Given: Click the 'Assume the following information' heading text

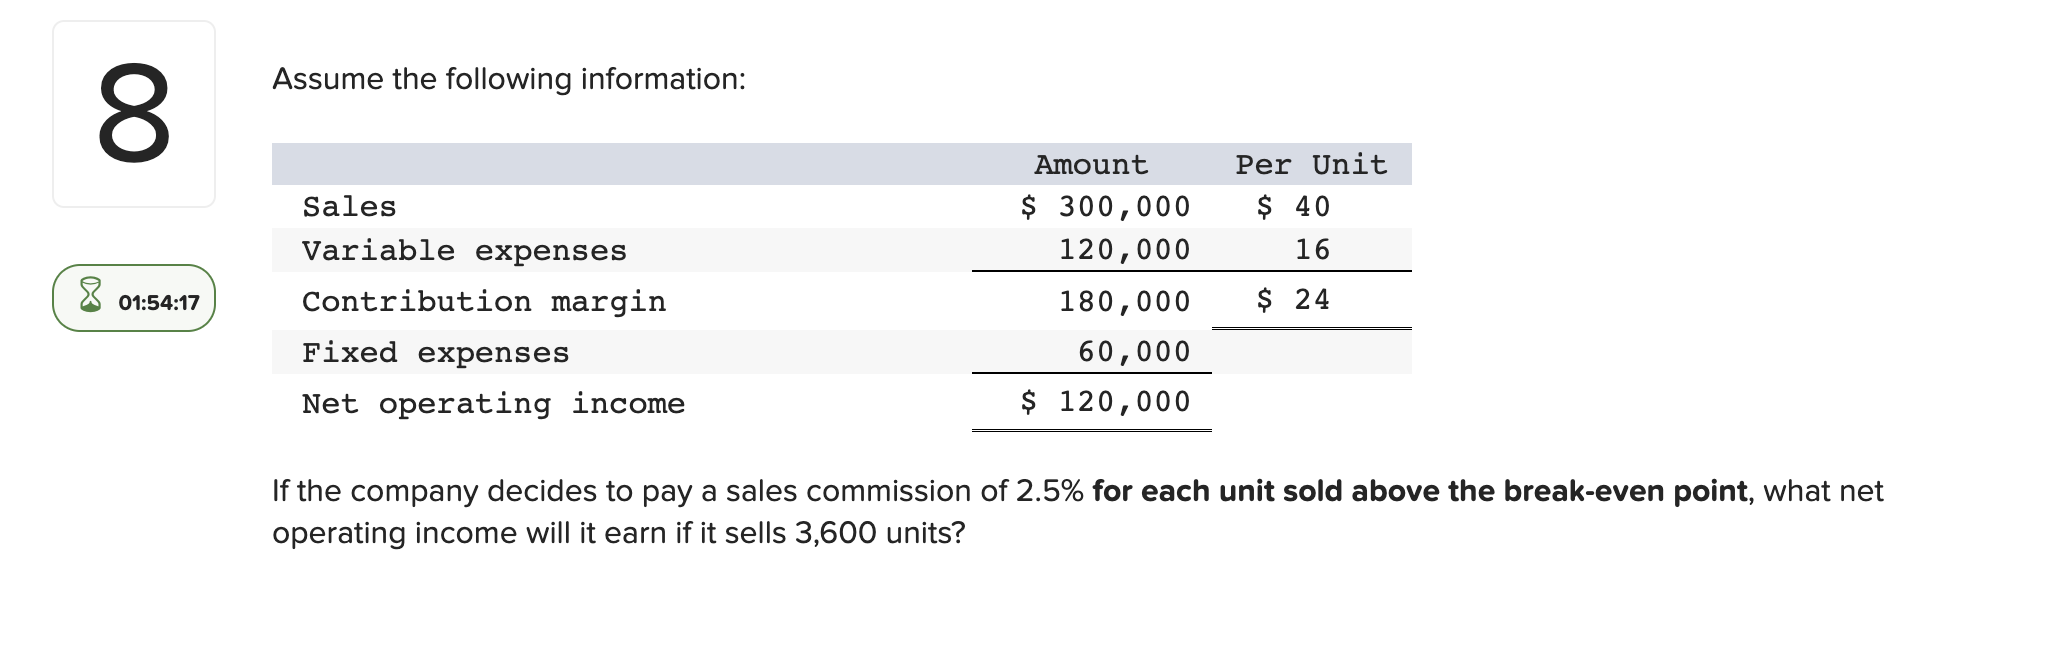Looking at the screenshot, I should click(509, 79).
